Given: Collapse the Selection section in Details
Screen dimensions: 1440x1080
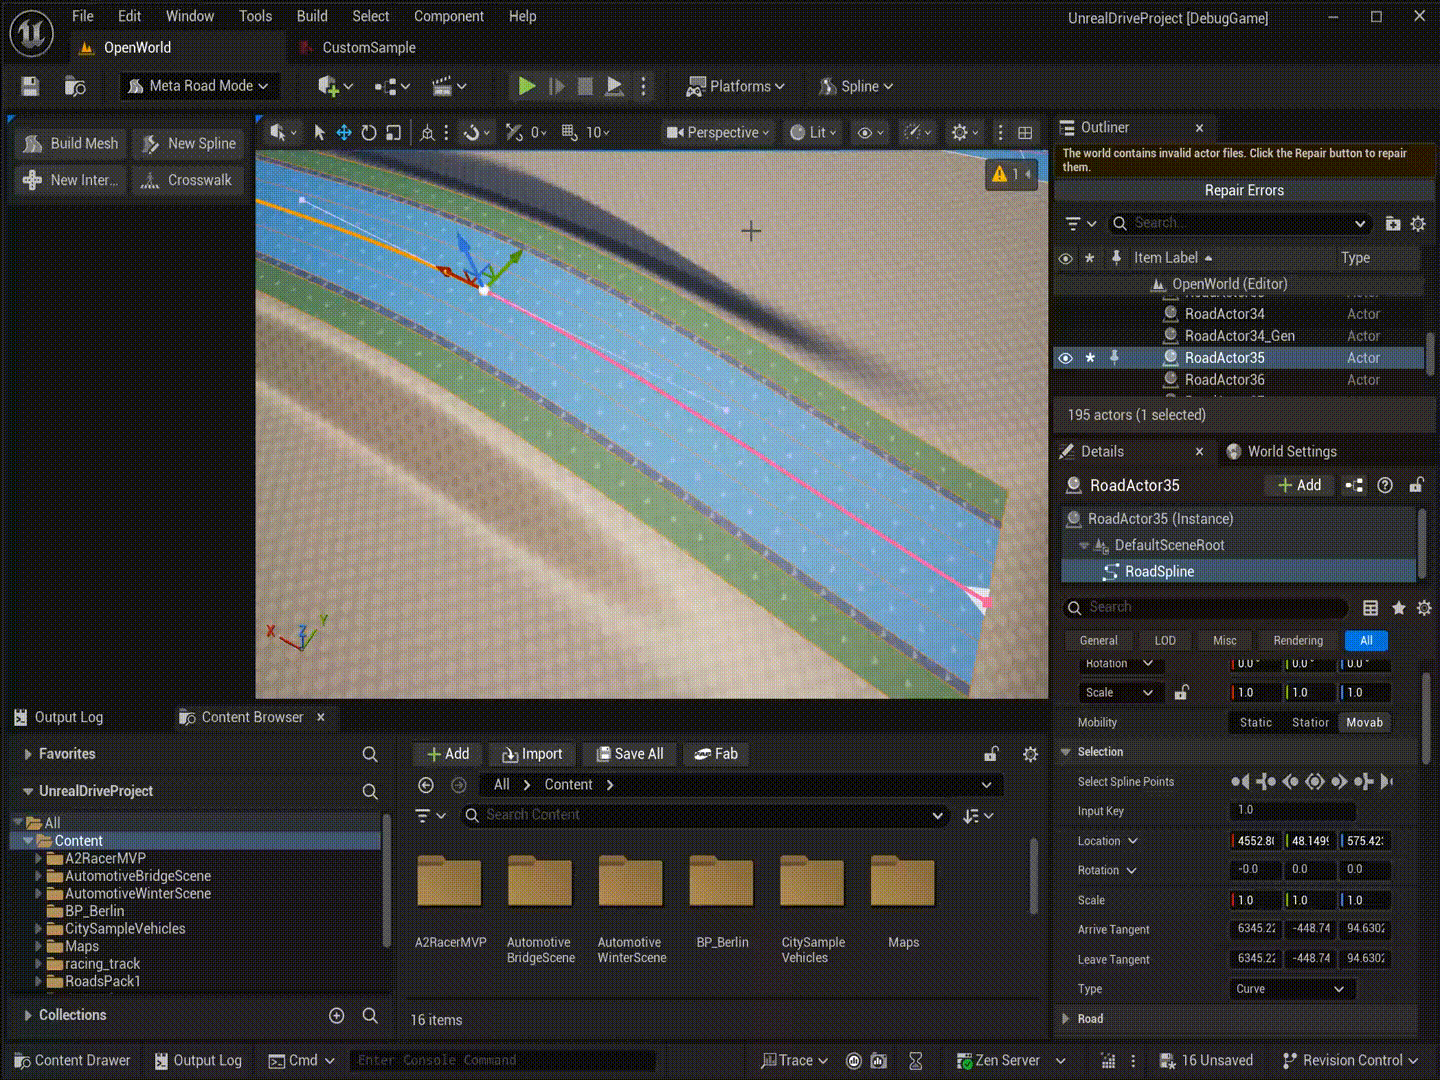Looking at the screenshot, I should (1066, 753).
